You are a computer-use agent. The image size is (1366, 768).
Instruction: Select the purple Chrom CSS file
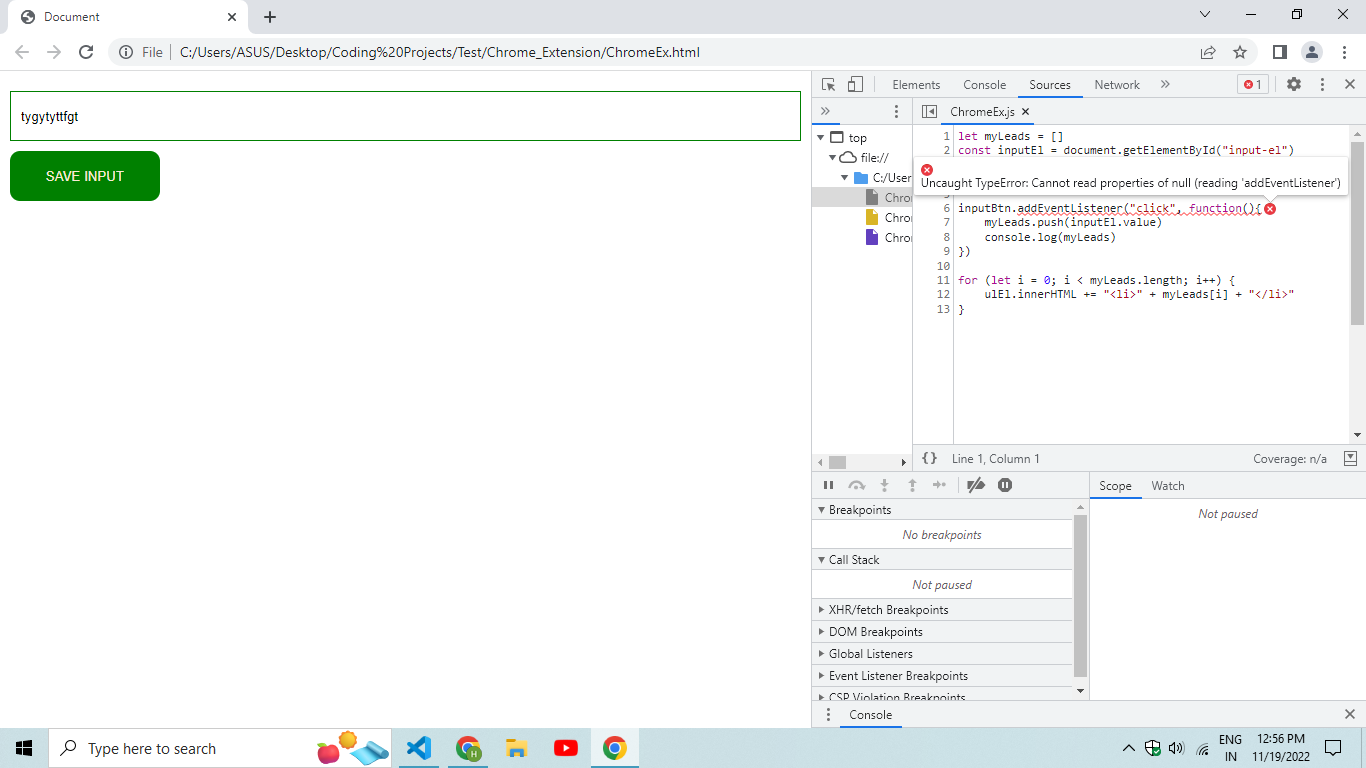(889, 238)
